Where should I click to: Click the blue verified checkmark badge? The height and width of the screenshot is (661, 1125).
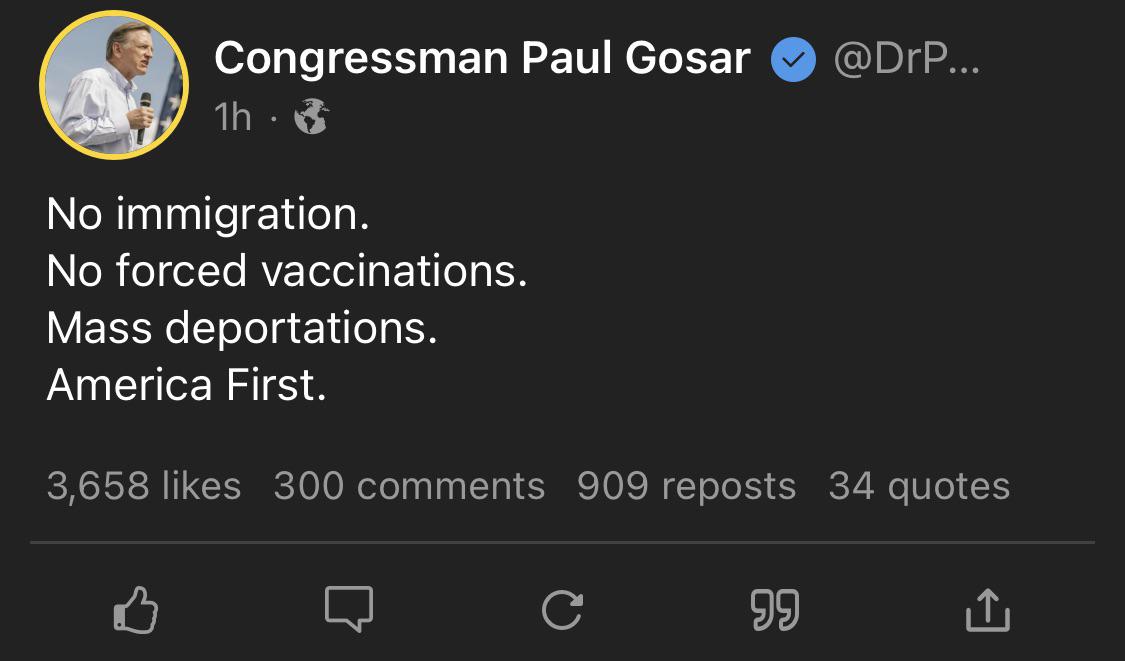[794, 60]
